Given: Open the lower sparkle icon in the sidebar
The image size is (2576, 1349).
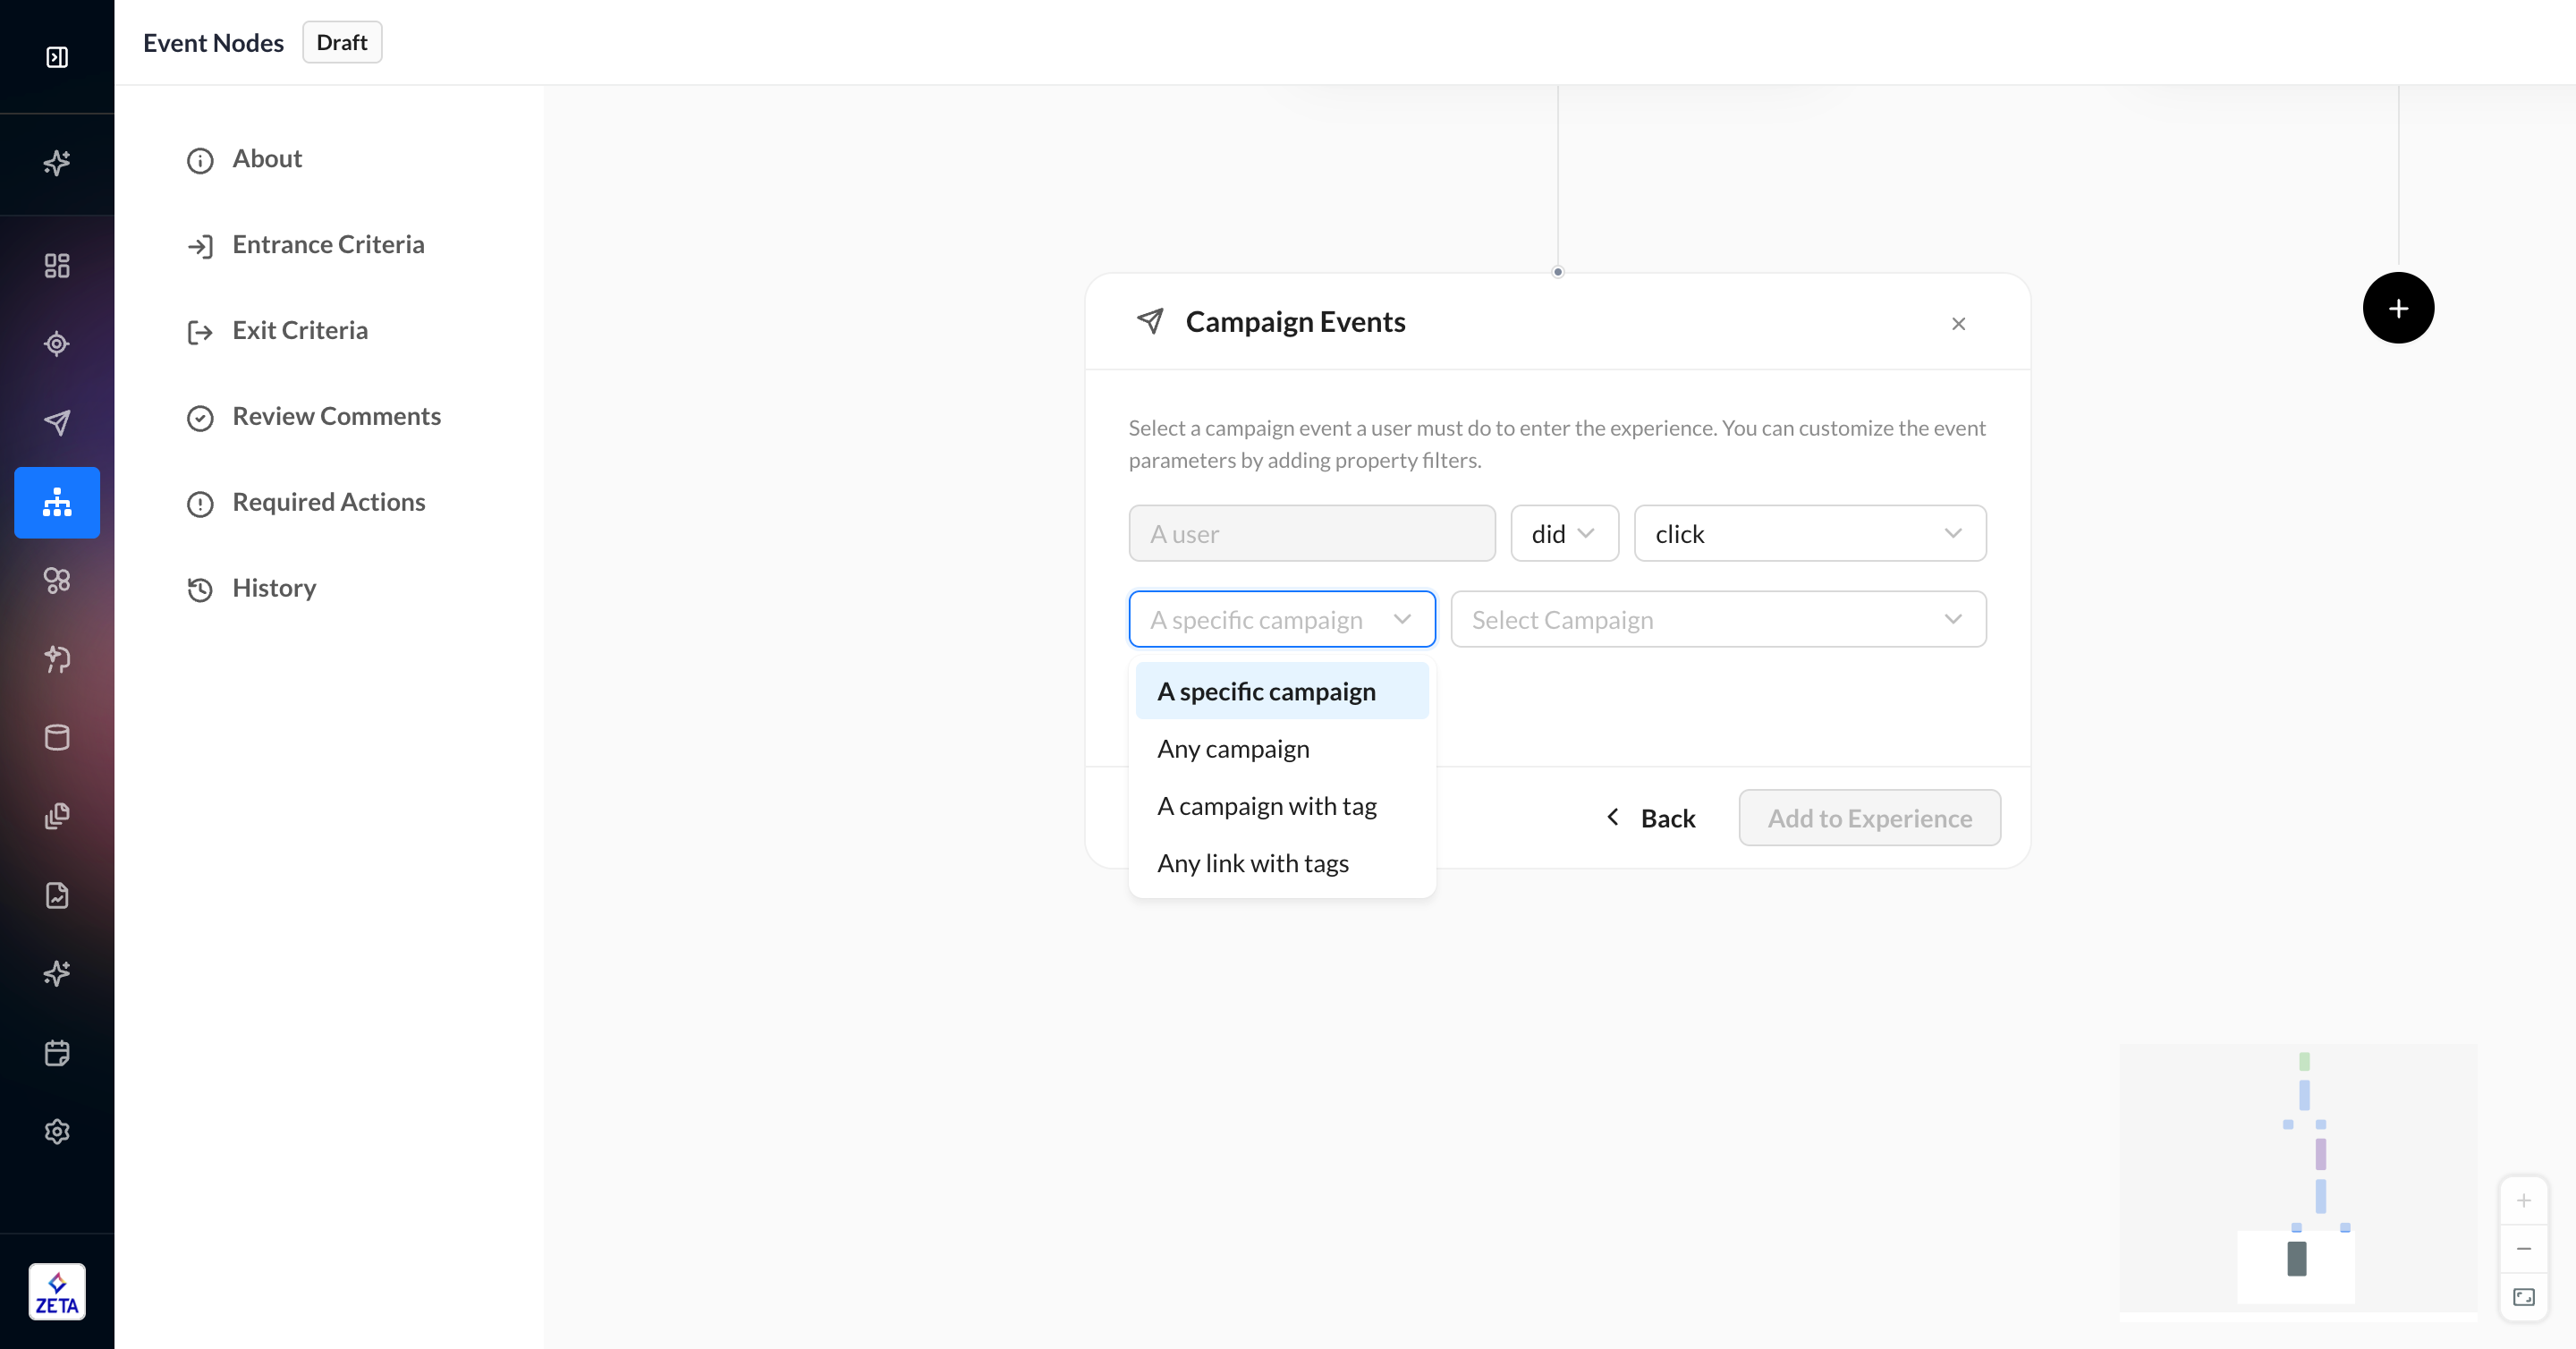Looking at the screenshot, I should point(57,973).
